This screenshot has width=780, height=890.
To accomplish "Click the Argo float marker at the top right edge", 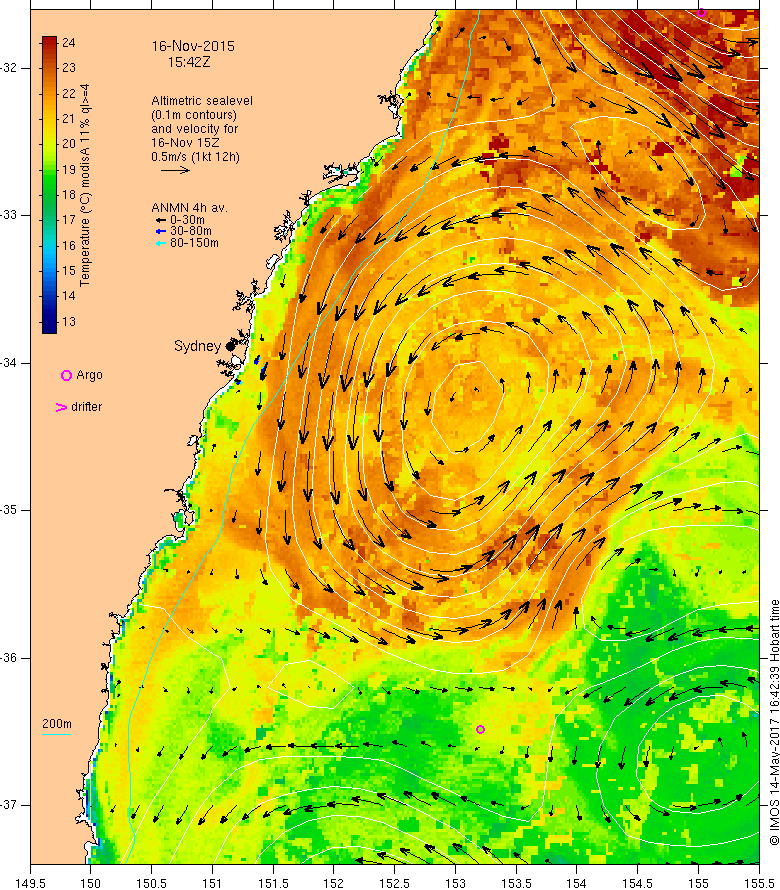I will pyautogui.click(x=701, y=12).
